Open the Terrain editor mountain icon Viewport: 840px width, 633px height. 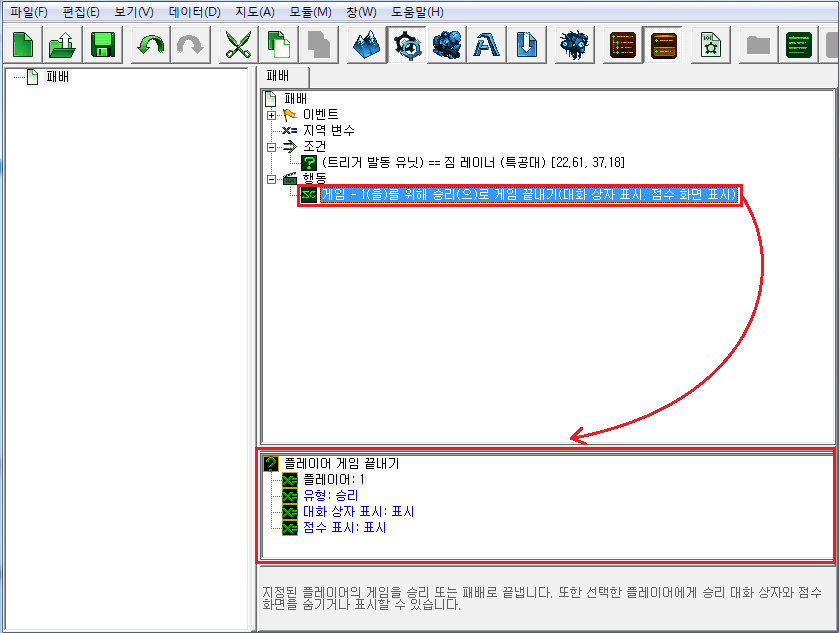click(x=367, y=44)
